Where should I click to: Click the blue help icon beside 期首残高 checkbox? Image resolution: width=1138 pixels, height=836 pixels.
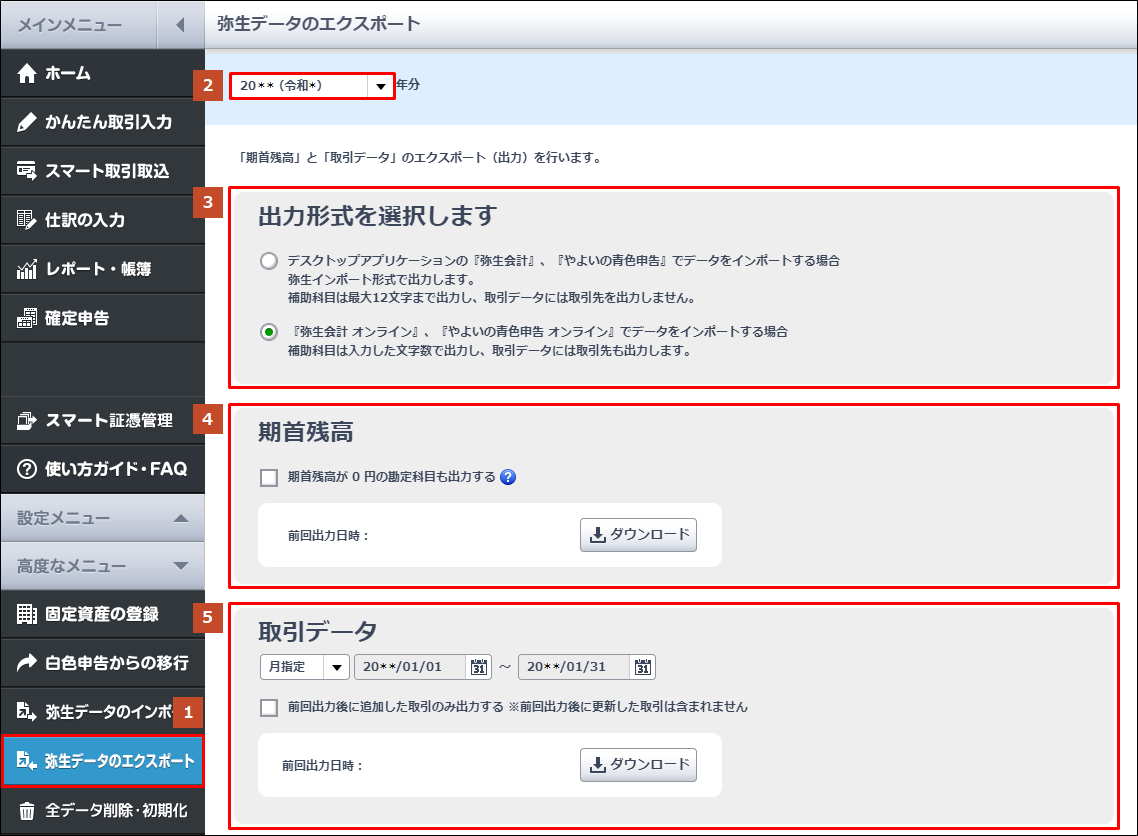[x=508, y=477]
